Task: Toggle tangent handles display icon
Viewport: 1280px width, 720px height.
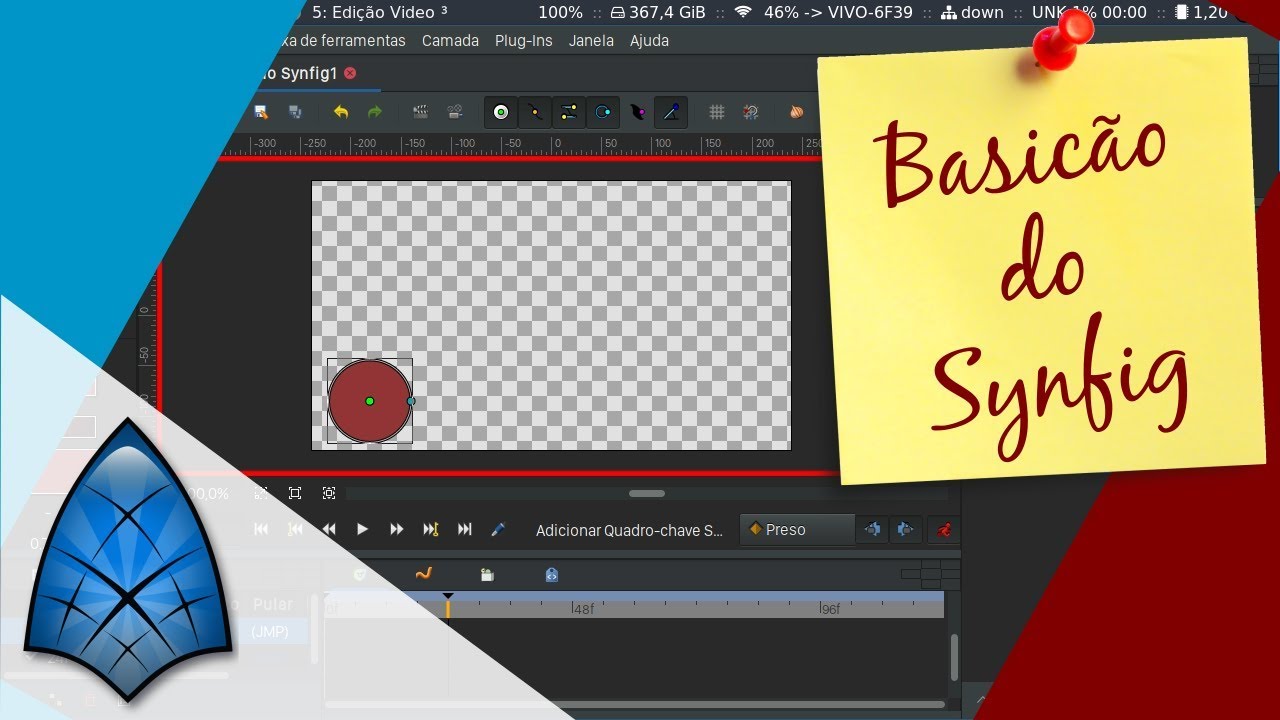Action: 569,112
